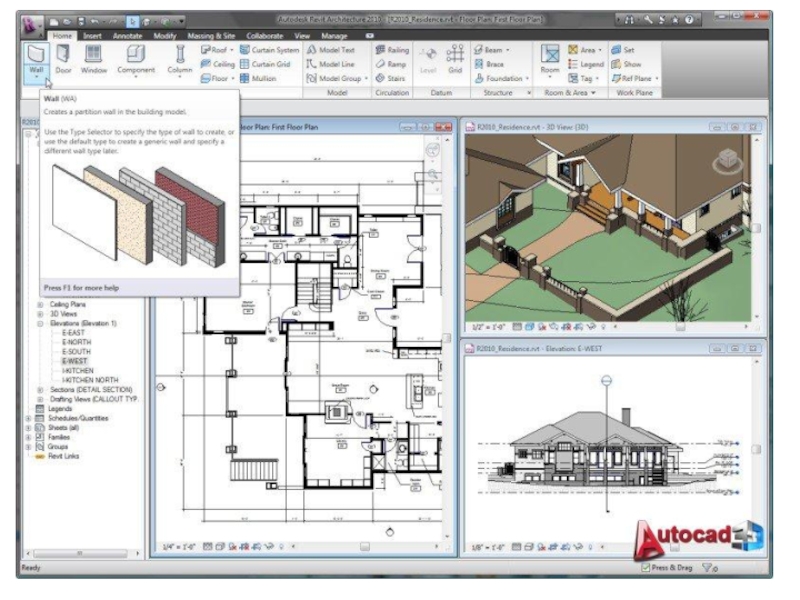This screenshot has width=800, height=600.
Task: Select the Model Line tool
Action: [x=331, y=64]
